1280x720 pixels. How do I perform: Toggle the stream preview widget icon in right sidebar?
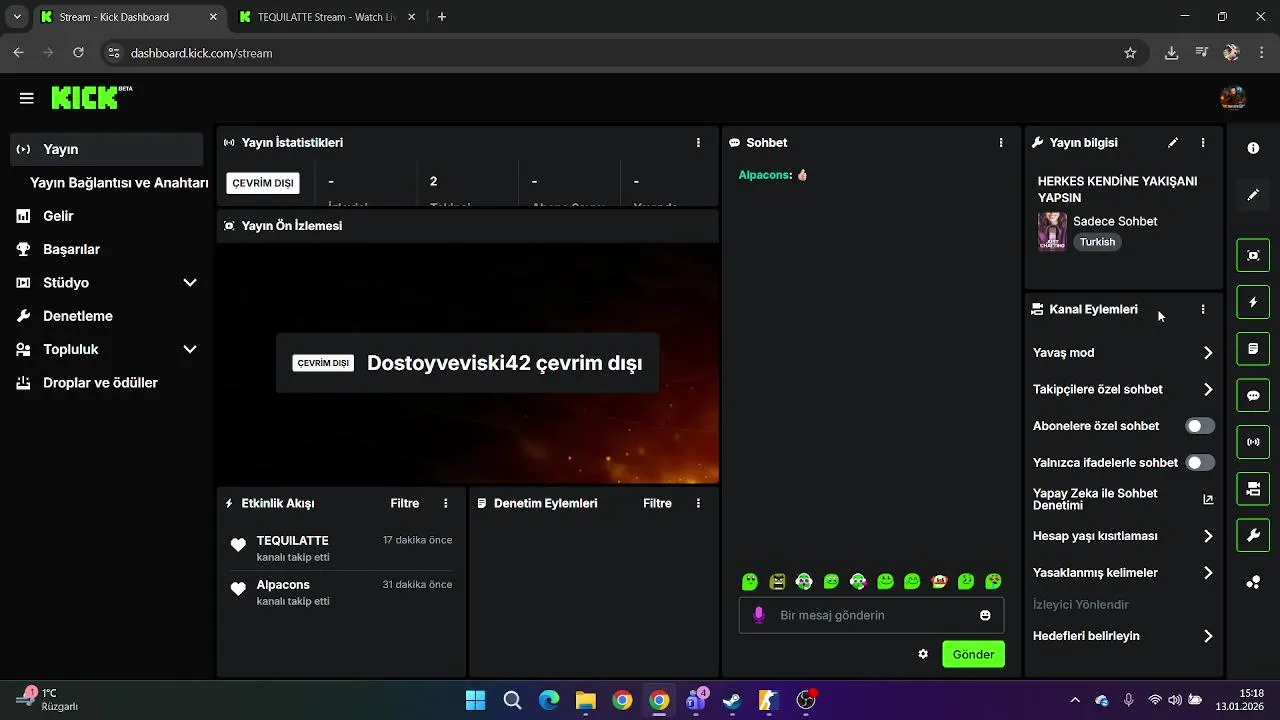1253,255
